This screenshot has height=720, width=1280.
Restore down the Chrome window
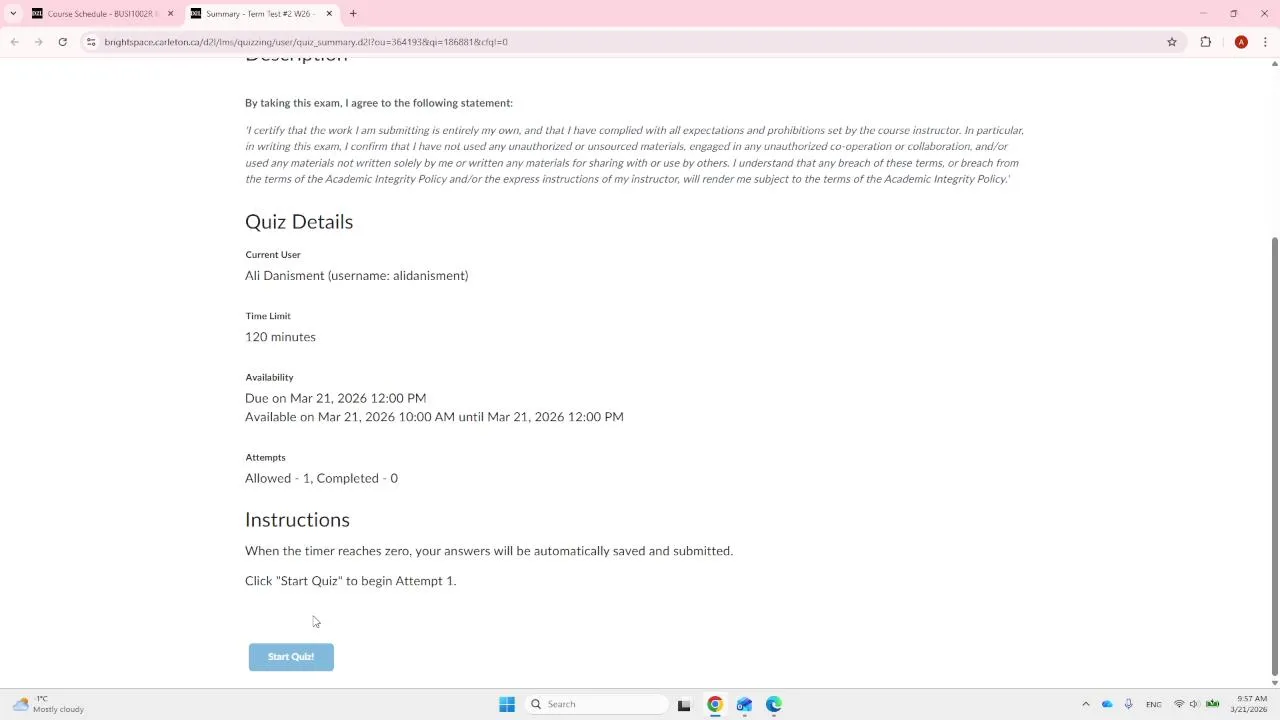(x=1234, y=14)
